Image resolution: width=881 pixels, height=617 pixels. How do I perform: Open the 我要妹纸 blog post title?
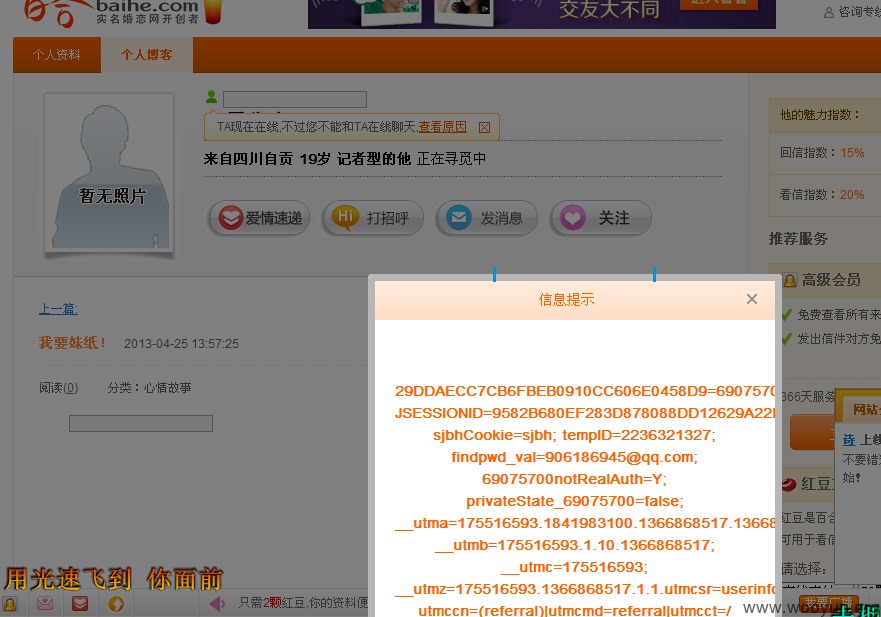pos(72,343)
